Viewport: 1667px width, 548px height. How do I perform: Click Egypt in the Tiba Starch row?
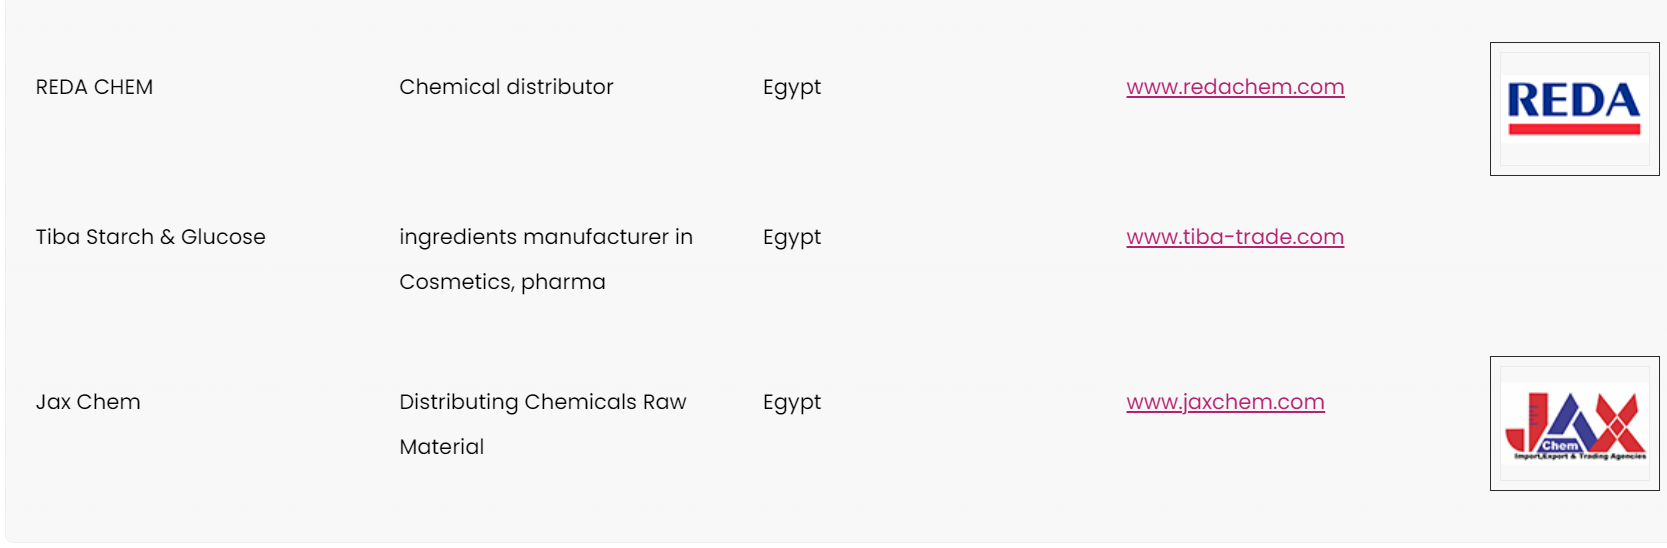click(791, 238)
